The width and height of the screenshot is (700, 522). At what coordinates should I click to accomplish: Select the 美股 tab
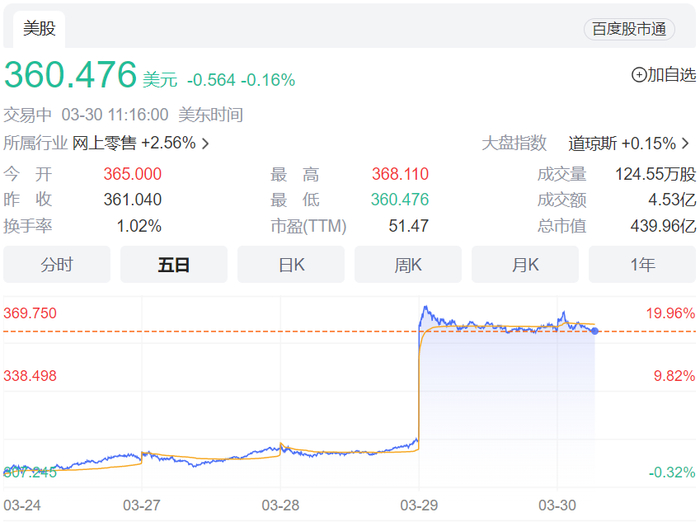click(x=40, y=29)
